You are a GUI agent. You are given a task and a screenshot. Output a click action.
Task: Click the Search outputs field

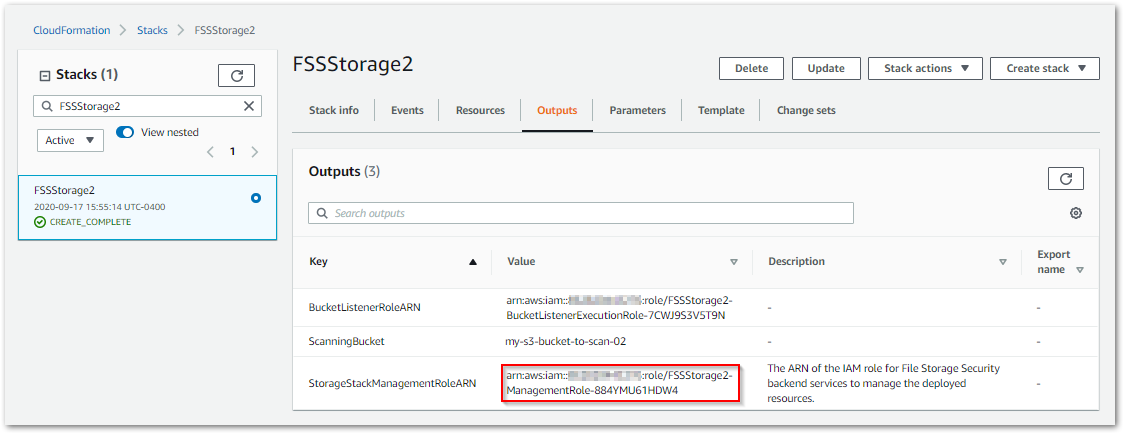coord(590,213)
